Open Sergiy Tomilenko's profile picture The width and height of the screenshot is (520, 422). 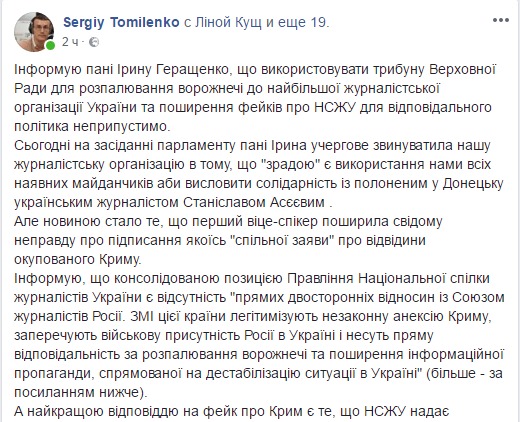pos(34,32)
